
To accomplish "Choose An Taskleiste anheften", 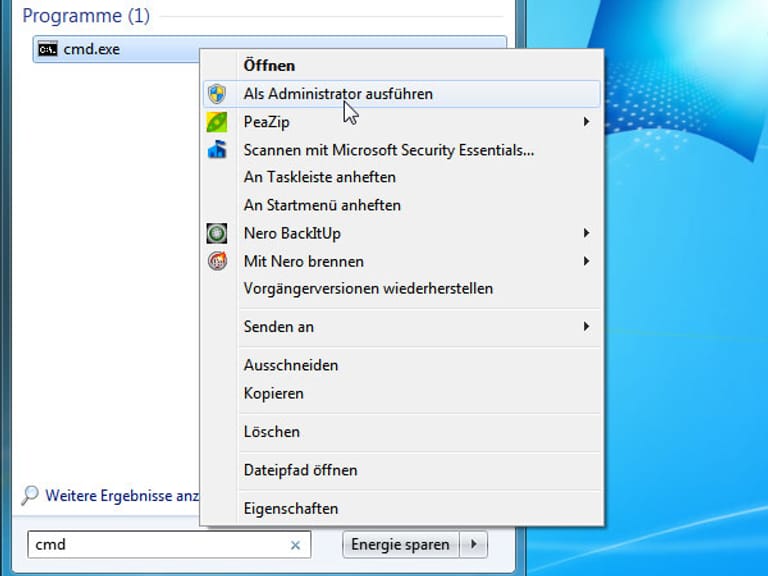I will click(x=319, y=177).
